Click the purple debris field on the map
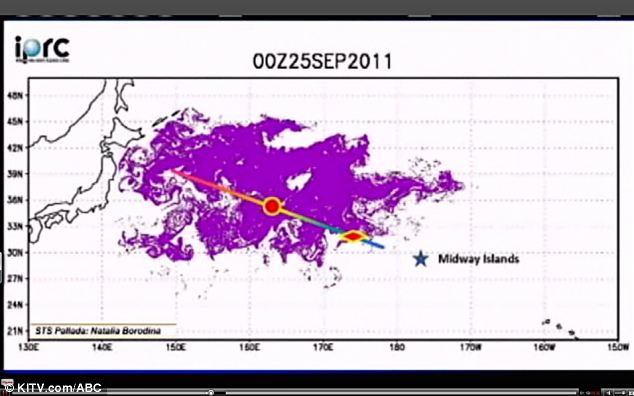The image size is (634, 396). point(291,188)
